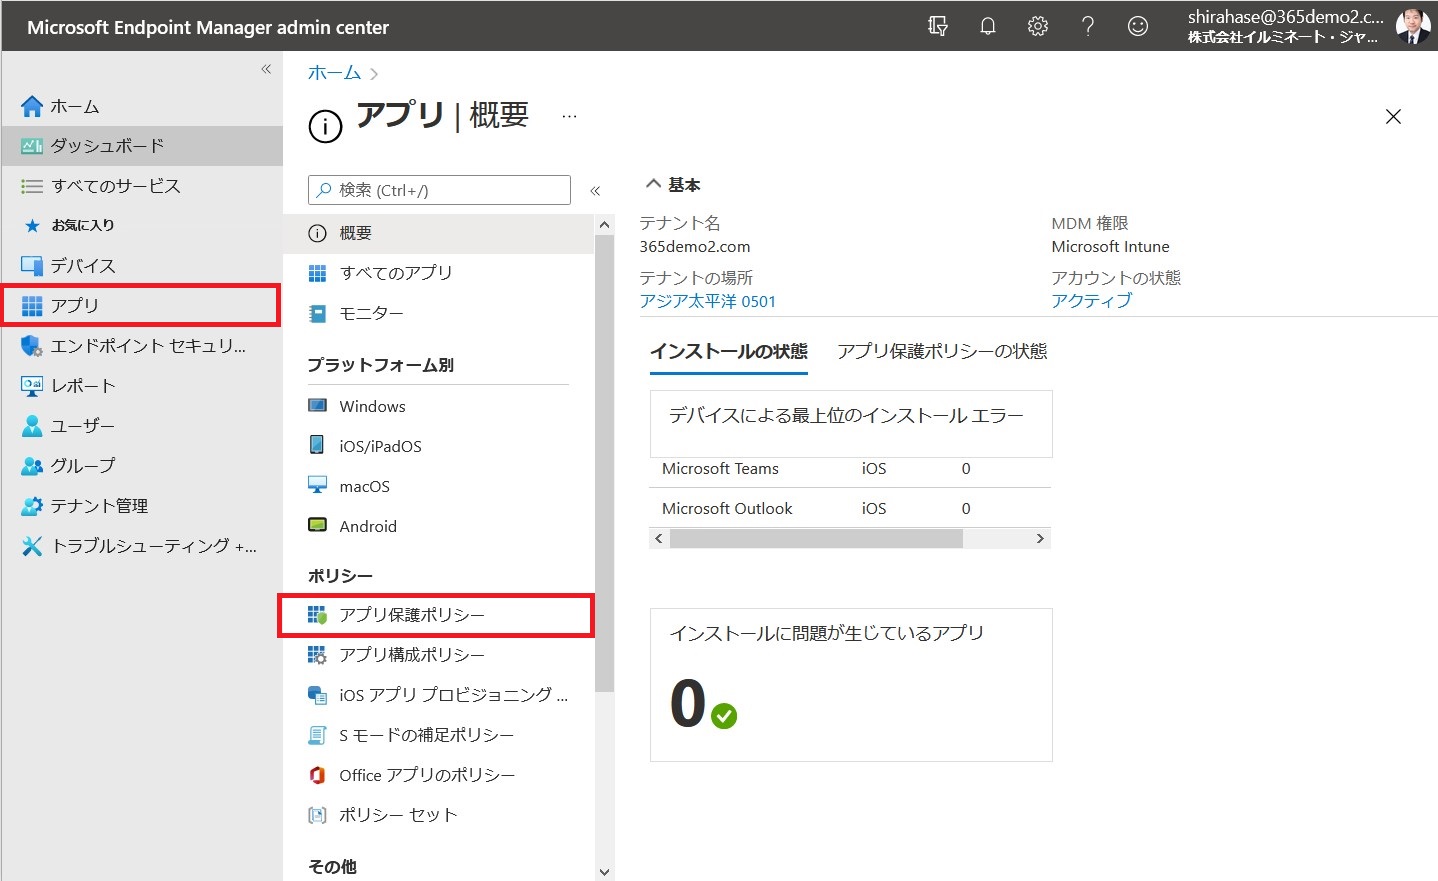Viewport: 1438px width, 881px height.
Task: Open the help question mark
Action: pyautogui.click(x=1088, y=27)
